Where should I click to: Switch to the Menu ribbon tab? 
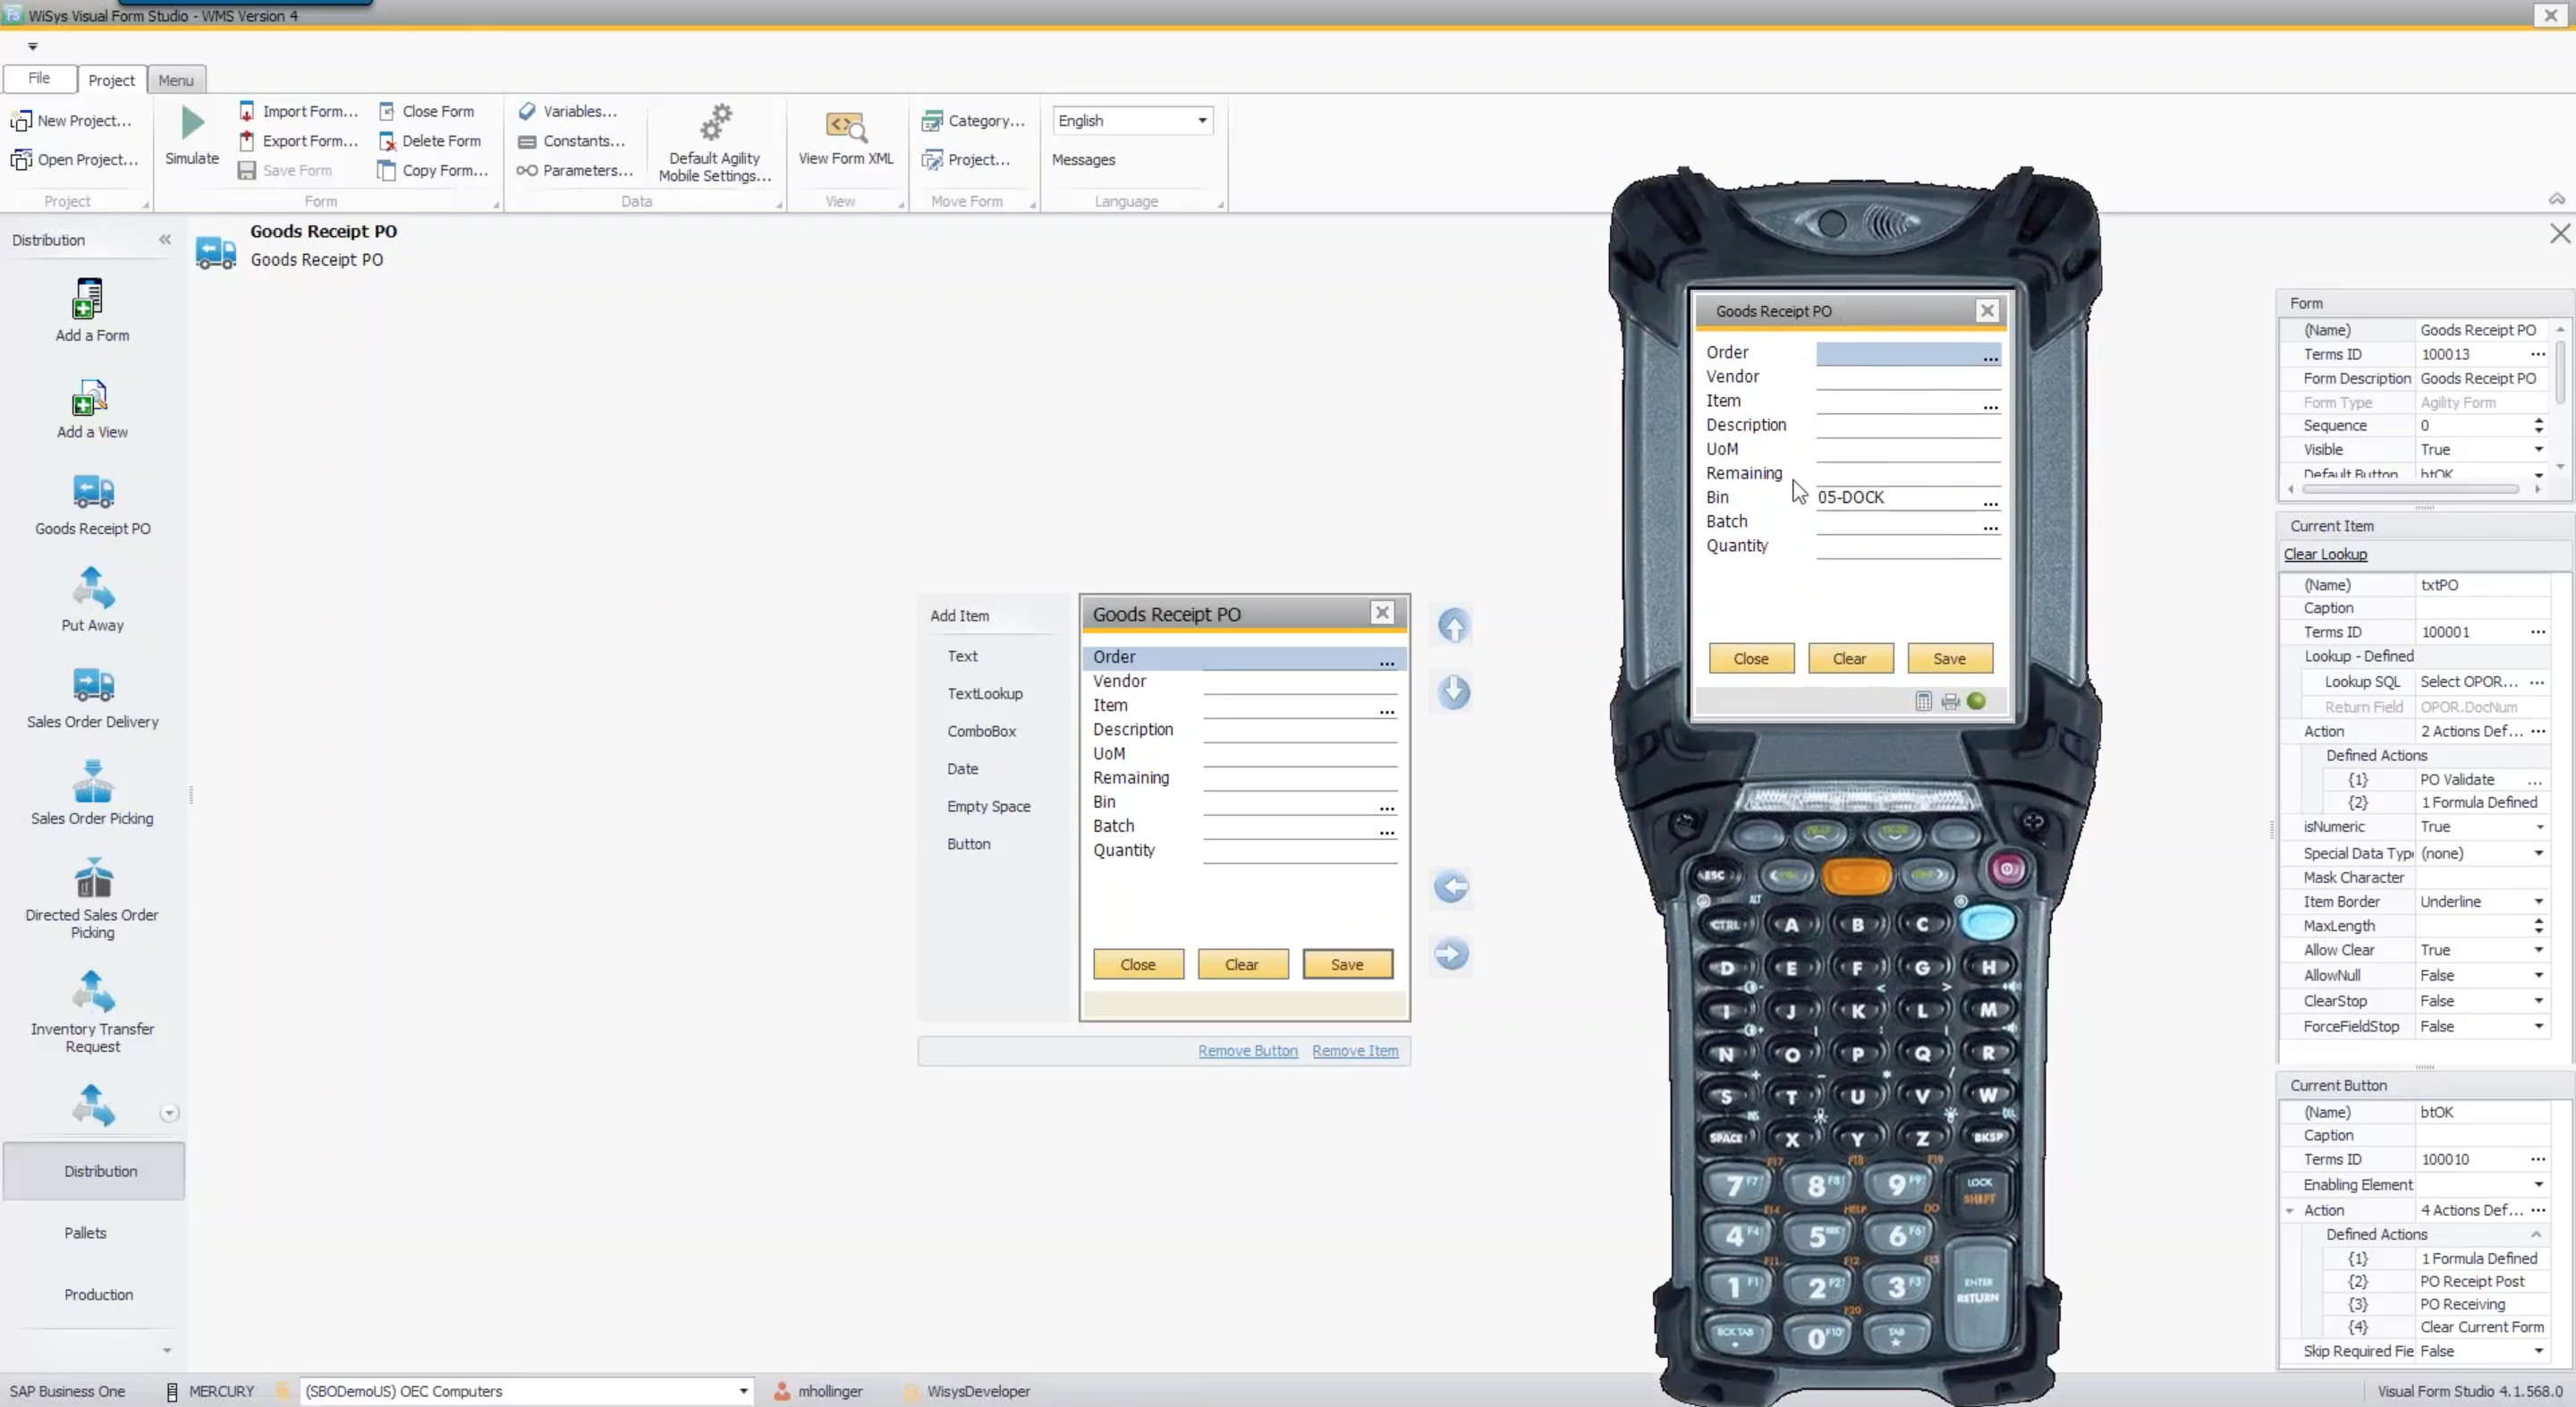[x=176, y=80]
